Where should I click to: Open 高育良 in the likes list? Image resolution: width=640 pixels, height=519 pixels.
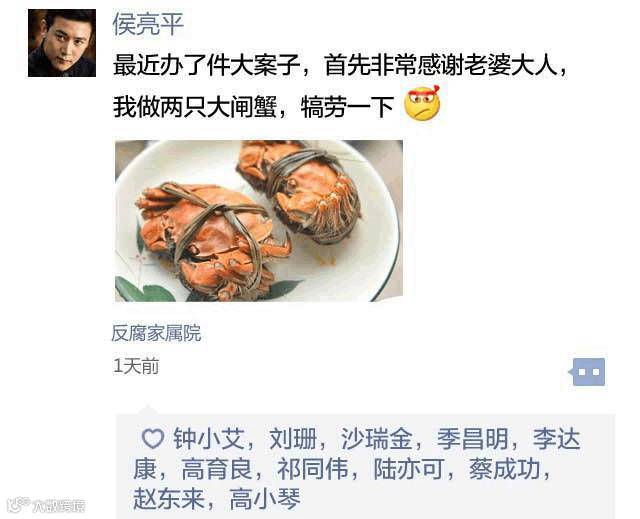(x=217, y=469)
